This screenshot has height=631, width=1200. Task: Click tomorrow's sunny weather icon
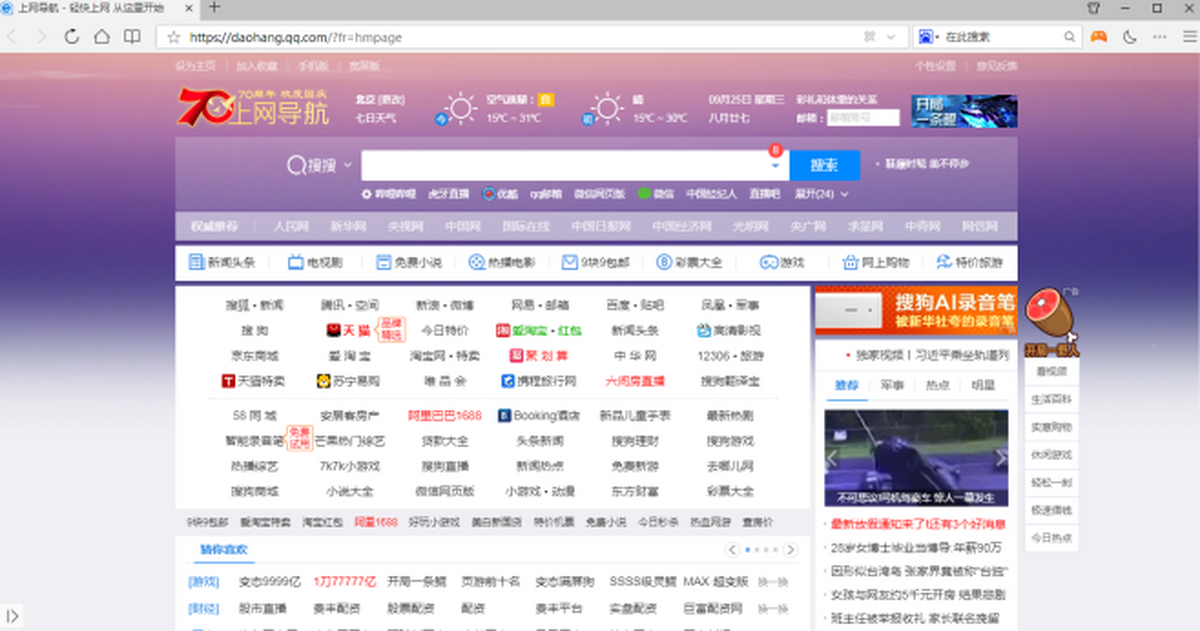coord(607,107)
